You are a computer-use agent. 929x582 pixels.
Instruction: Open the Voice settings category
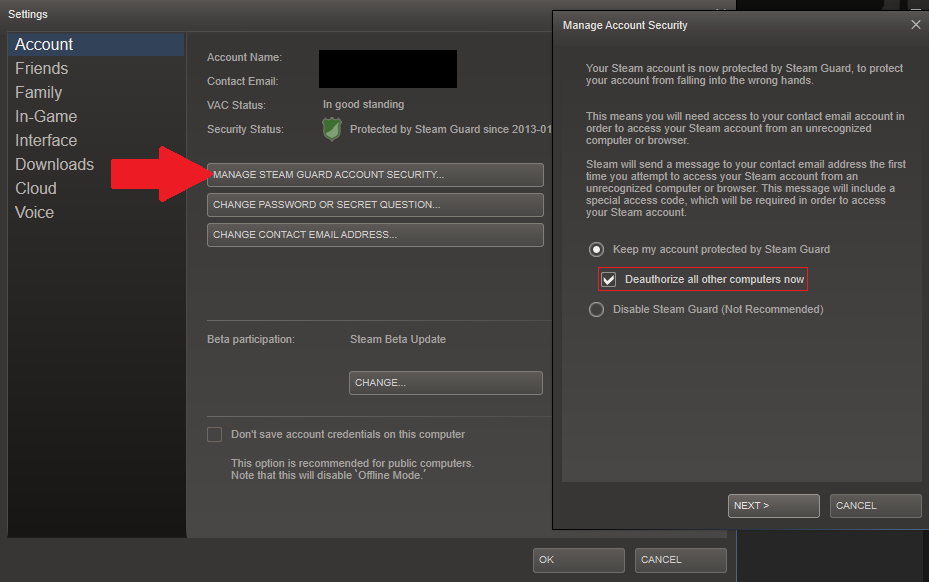[x=34, y=212]
